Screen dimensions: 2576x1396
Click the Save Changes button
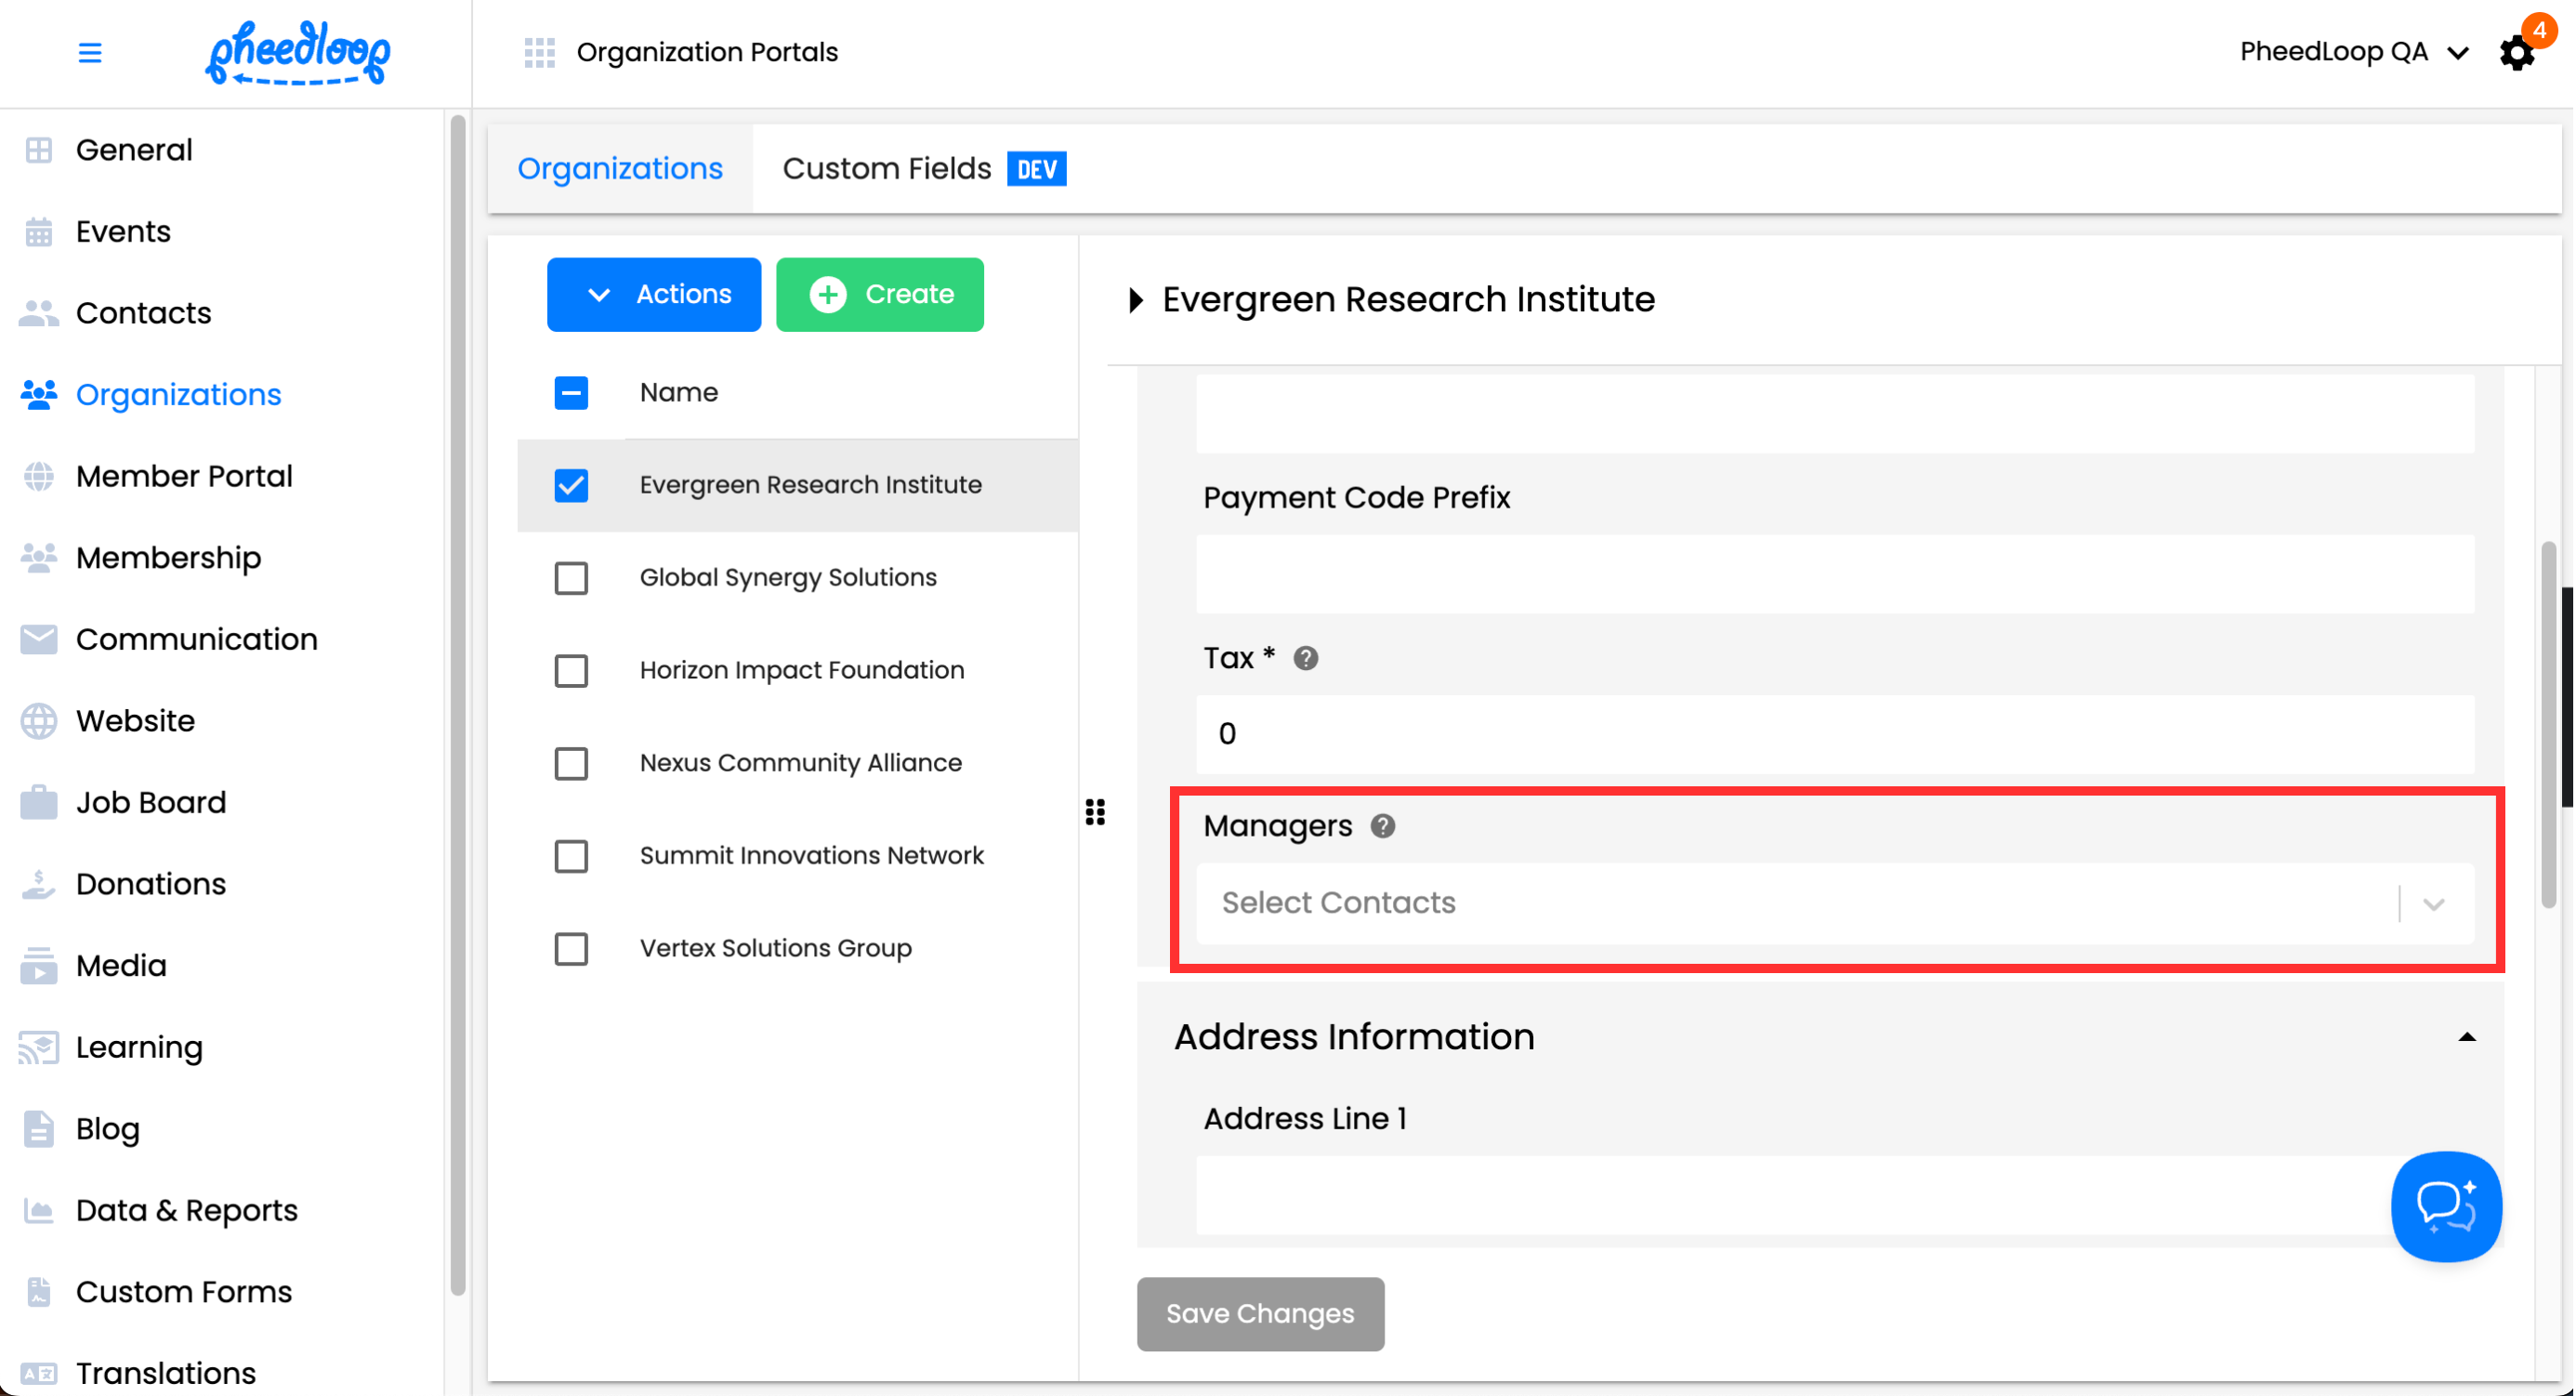[x=1259, y=1313]
